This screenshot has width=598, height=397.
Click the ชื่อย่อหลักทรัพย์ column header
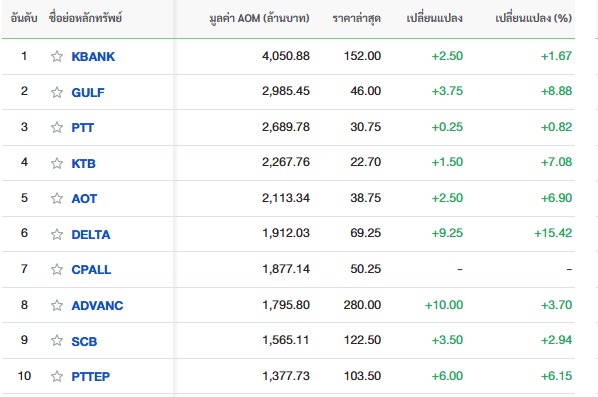85,18
